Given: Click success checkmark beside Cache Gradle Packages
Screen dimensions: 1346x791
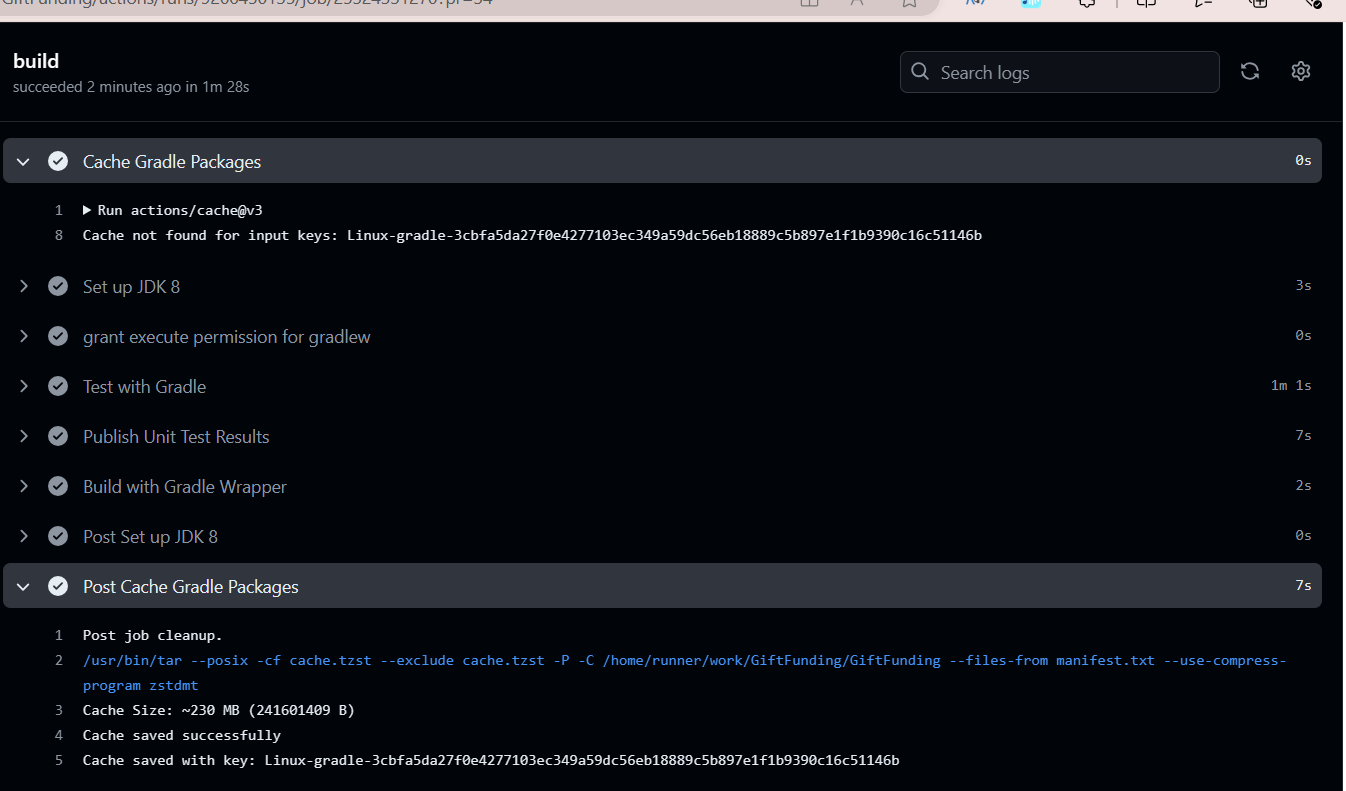Looking at the screenshot, I should [58, 161].
